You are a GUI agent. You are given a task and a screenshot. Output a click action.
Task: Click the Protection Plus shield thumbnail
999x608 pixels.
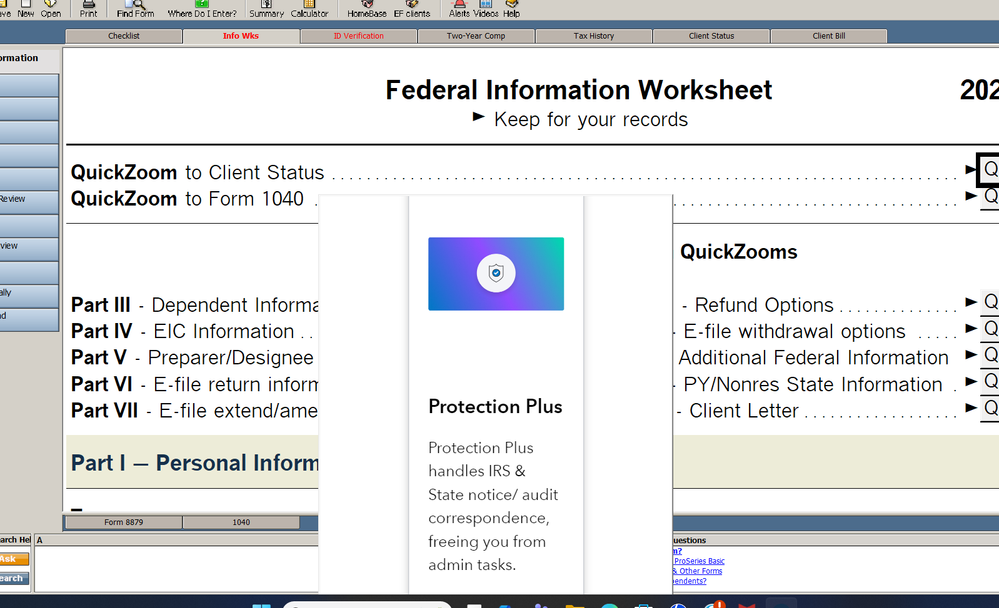click(495, 273)
